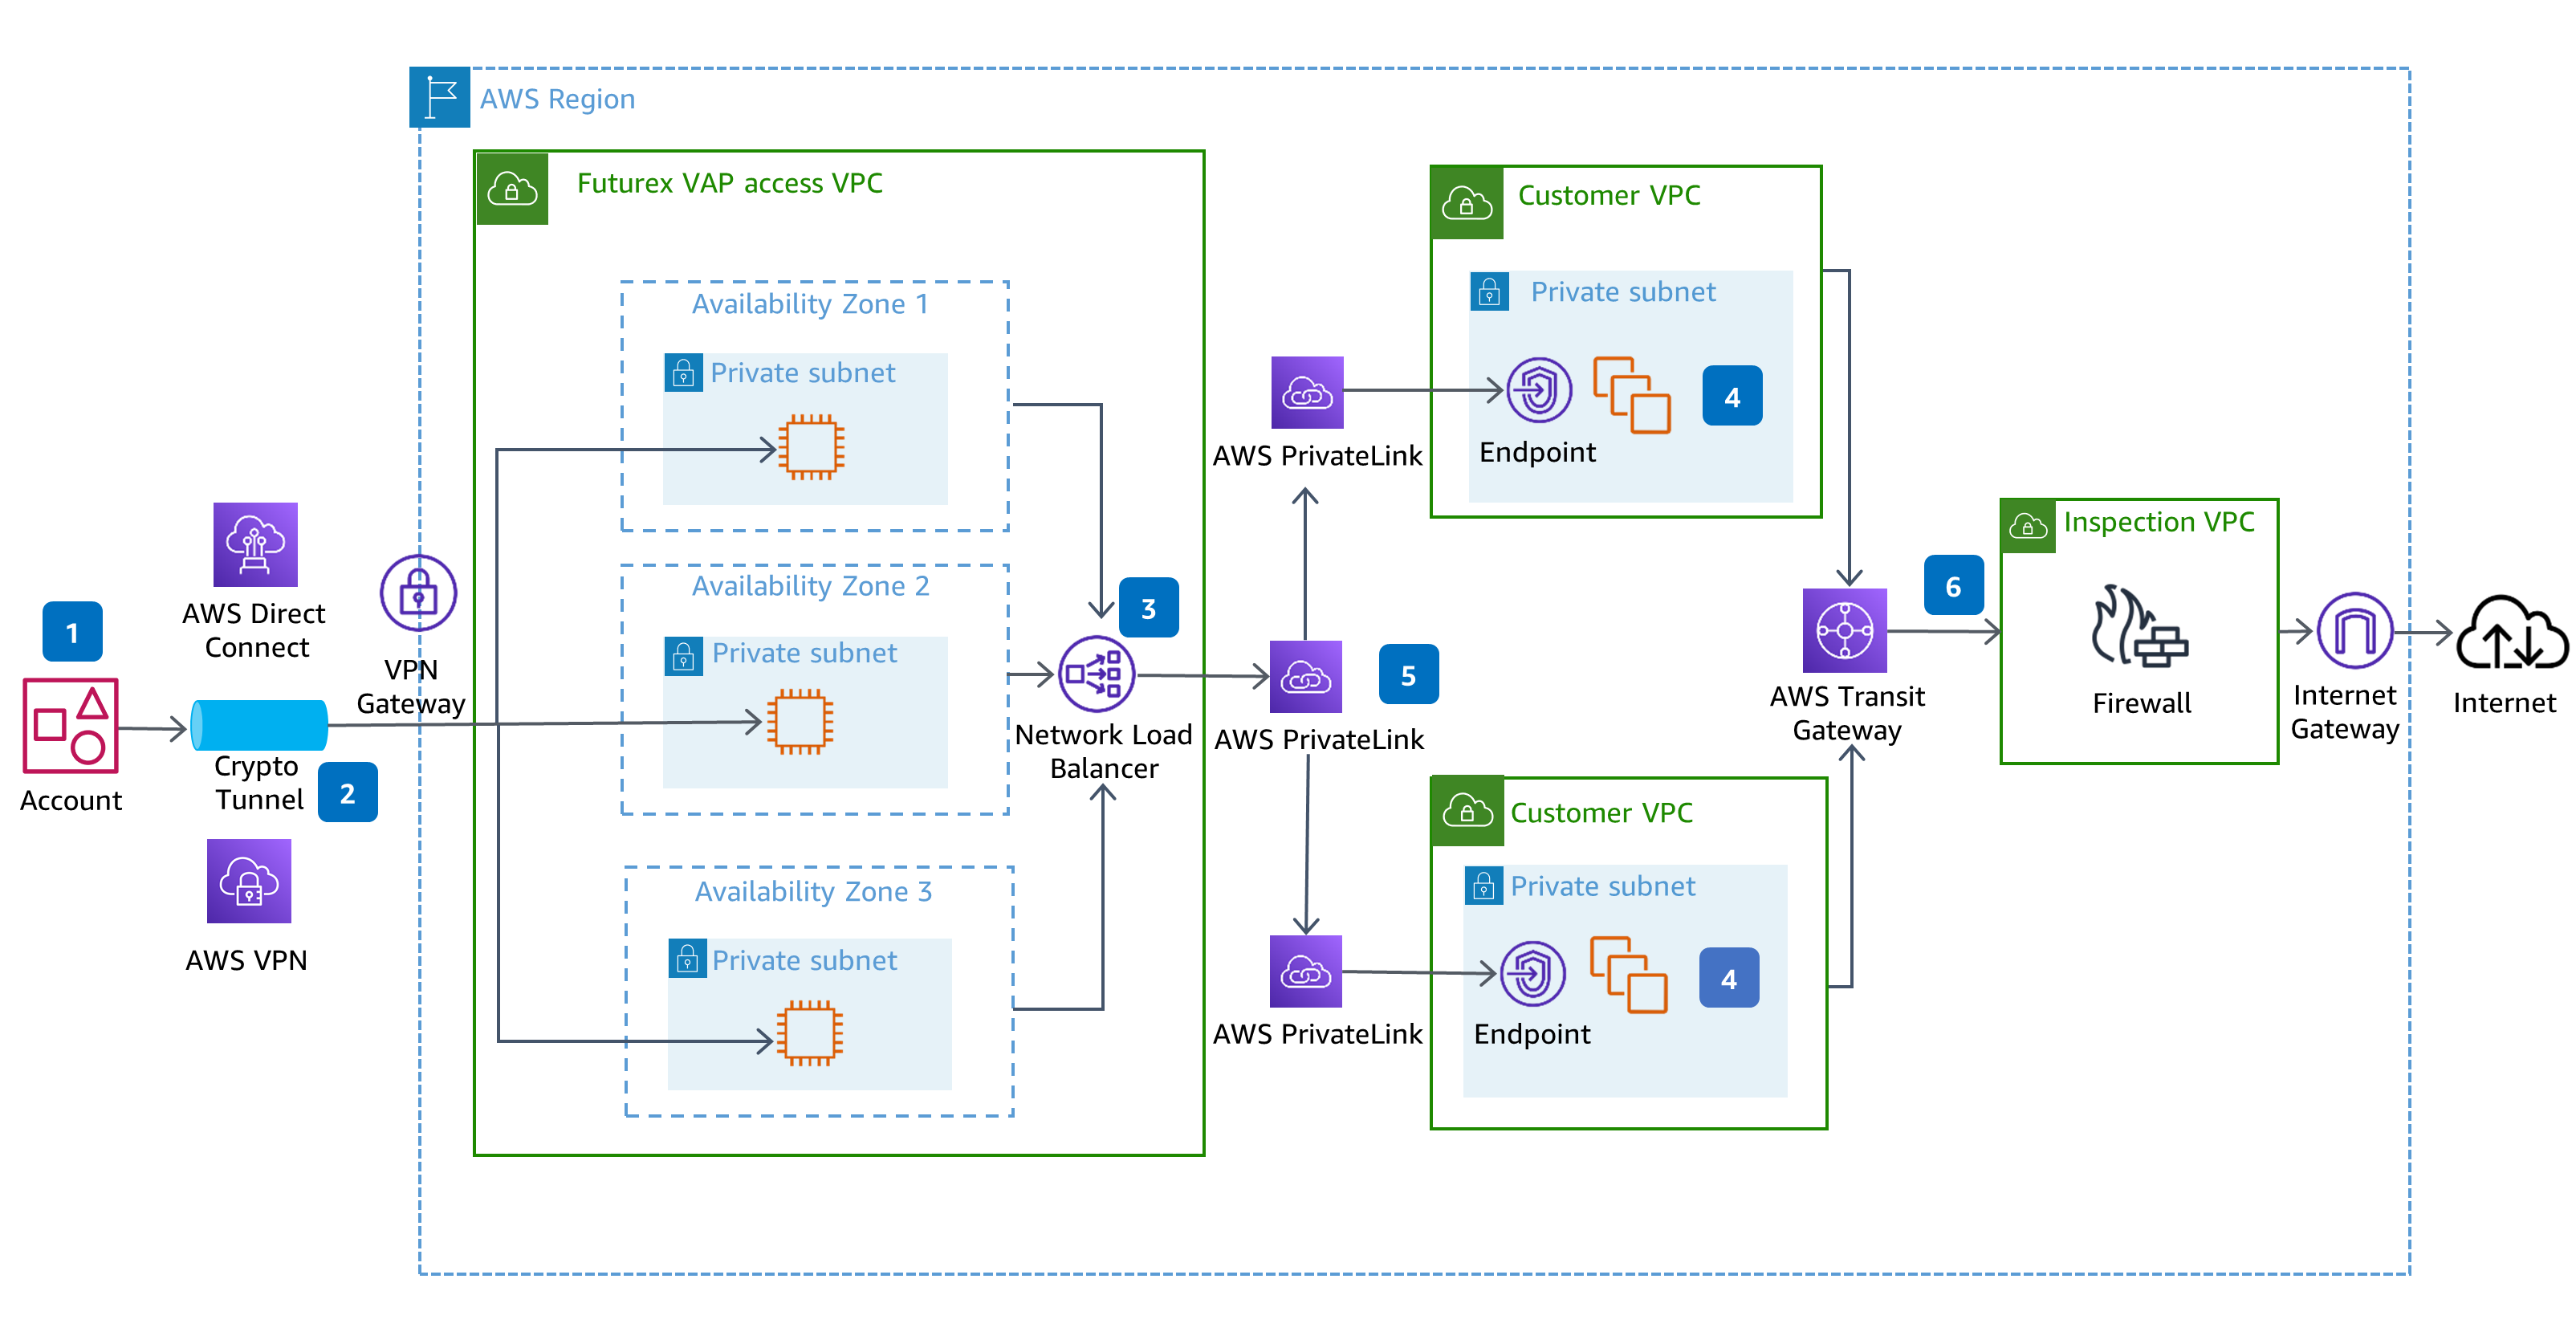
Task: Click the upper Customer VPC cloud icon
Action: pos(1467,203)
